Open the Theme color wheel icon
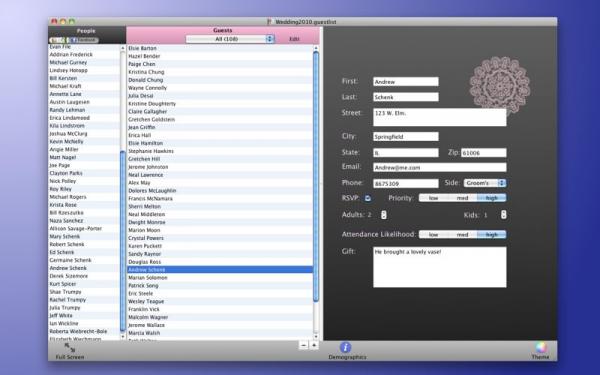This screenshot has width=600, height=375. tap(541, 347)
